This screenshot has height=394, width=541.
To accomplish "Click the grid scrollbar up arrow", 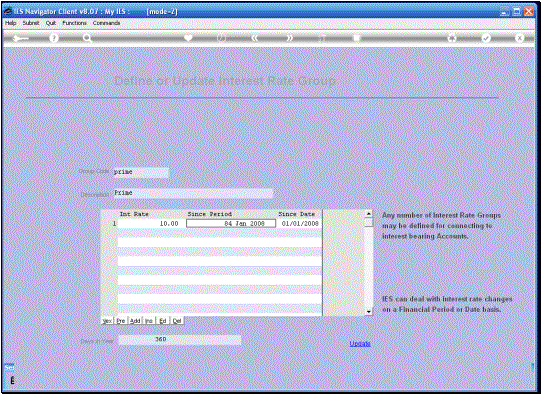I will pyautogui.click(x=368, y=214).
